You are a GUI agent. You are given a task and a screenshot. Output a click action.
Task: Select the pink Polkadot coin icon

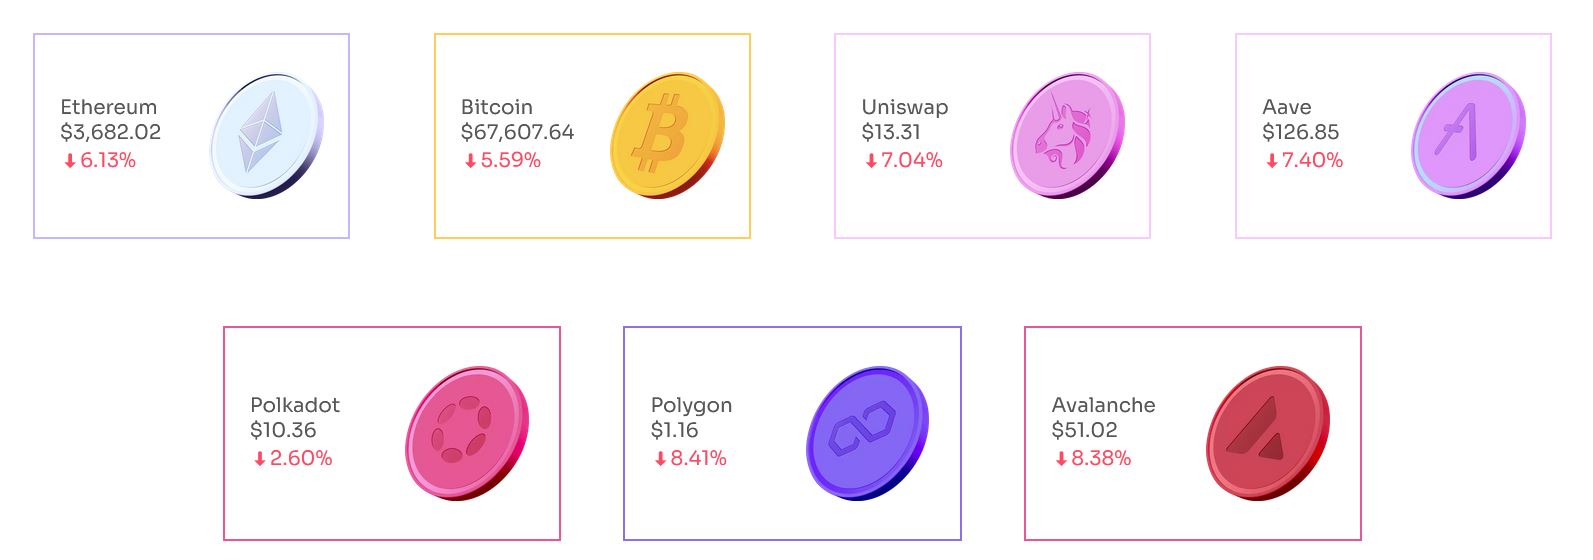pos(466,433)
